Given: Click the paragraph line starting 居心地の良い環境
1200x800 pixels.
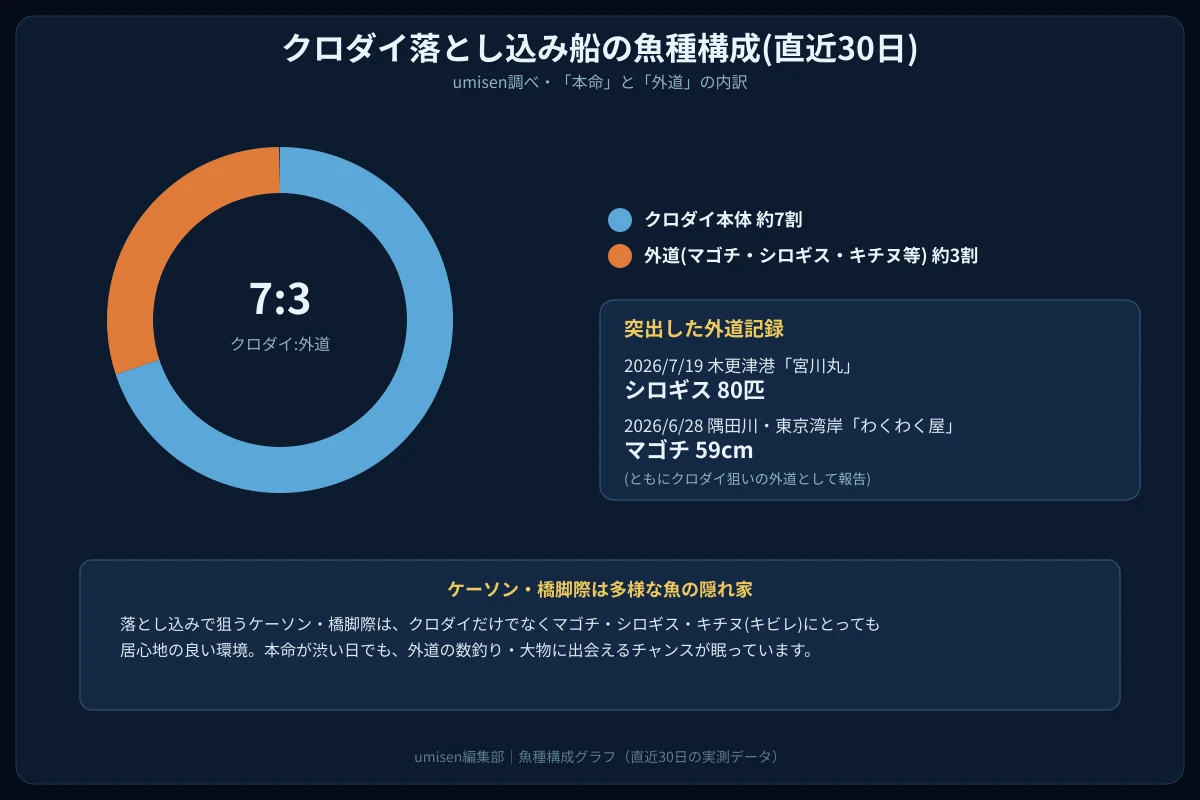Looking at the screenshot, I should (467, 650).
